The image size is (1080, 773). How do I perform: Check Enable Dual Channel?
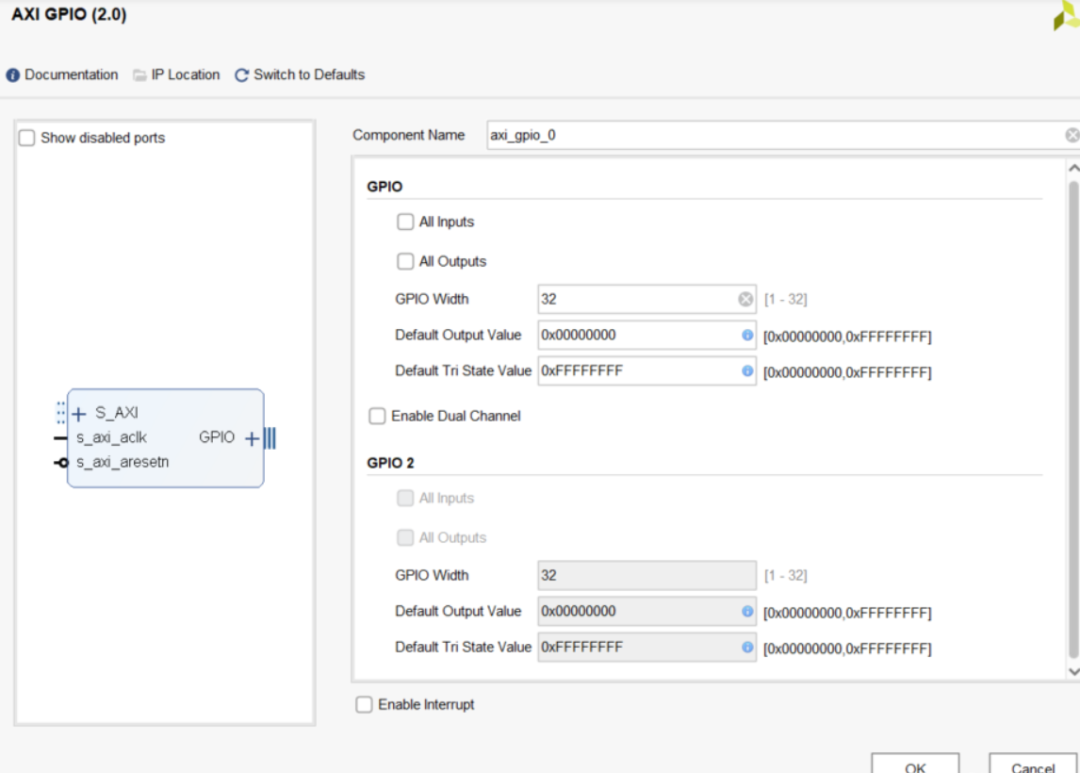pos(377,416)
